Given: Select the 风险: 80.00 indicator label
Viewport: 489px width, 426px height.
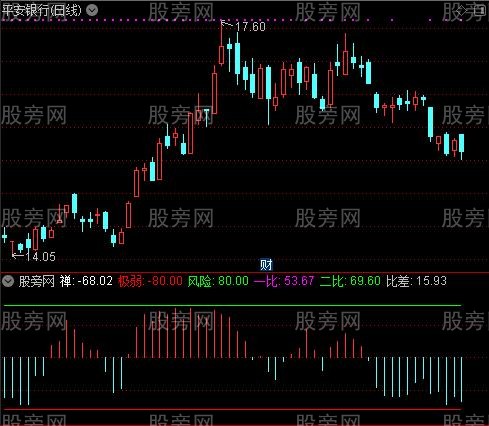Looking at the screenshot, I should (x=218, y=281).
